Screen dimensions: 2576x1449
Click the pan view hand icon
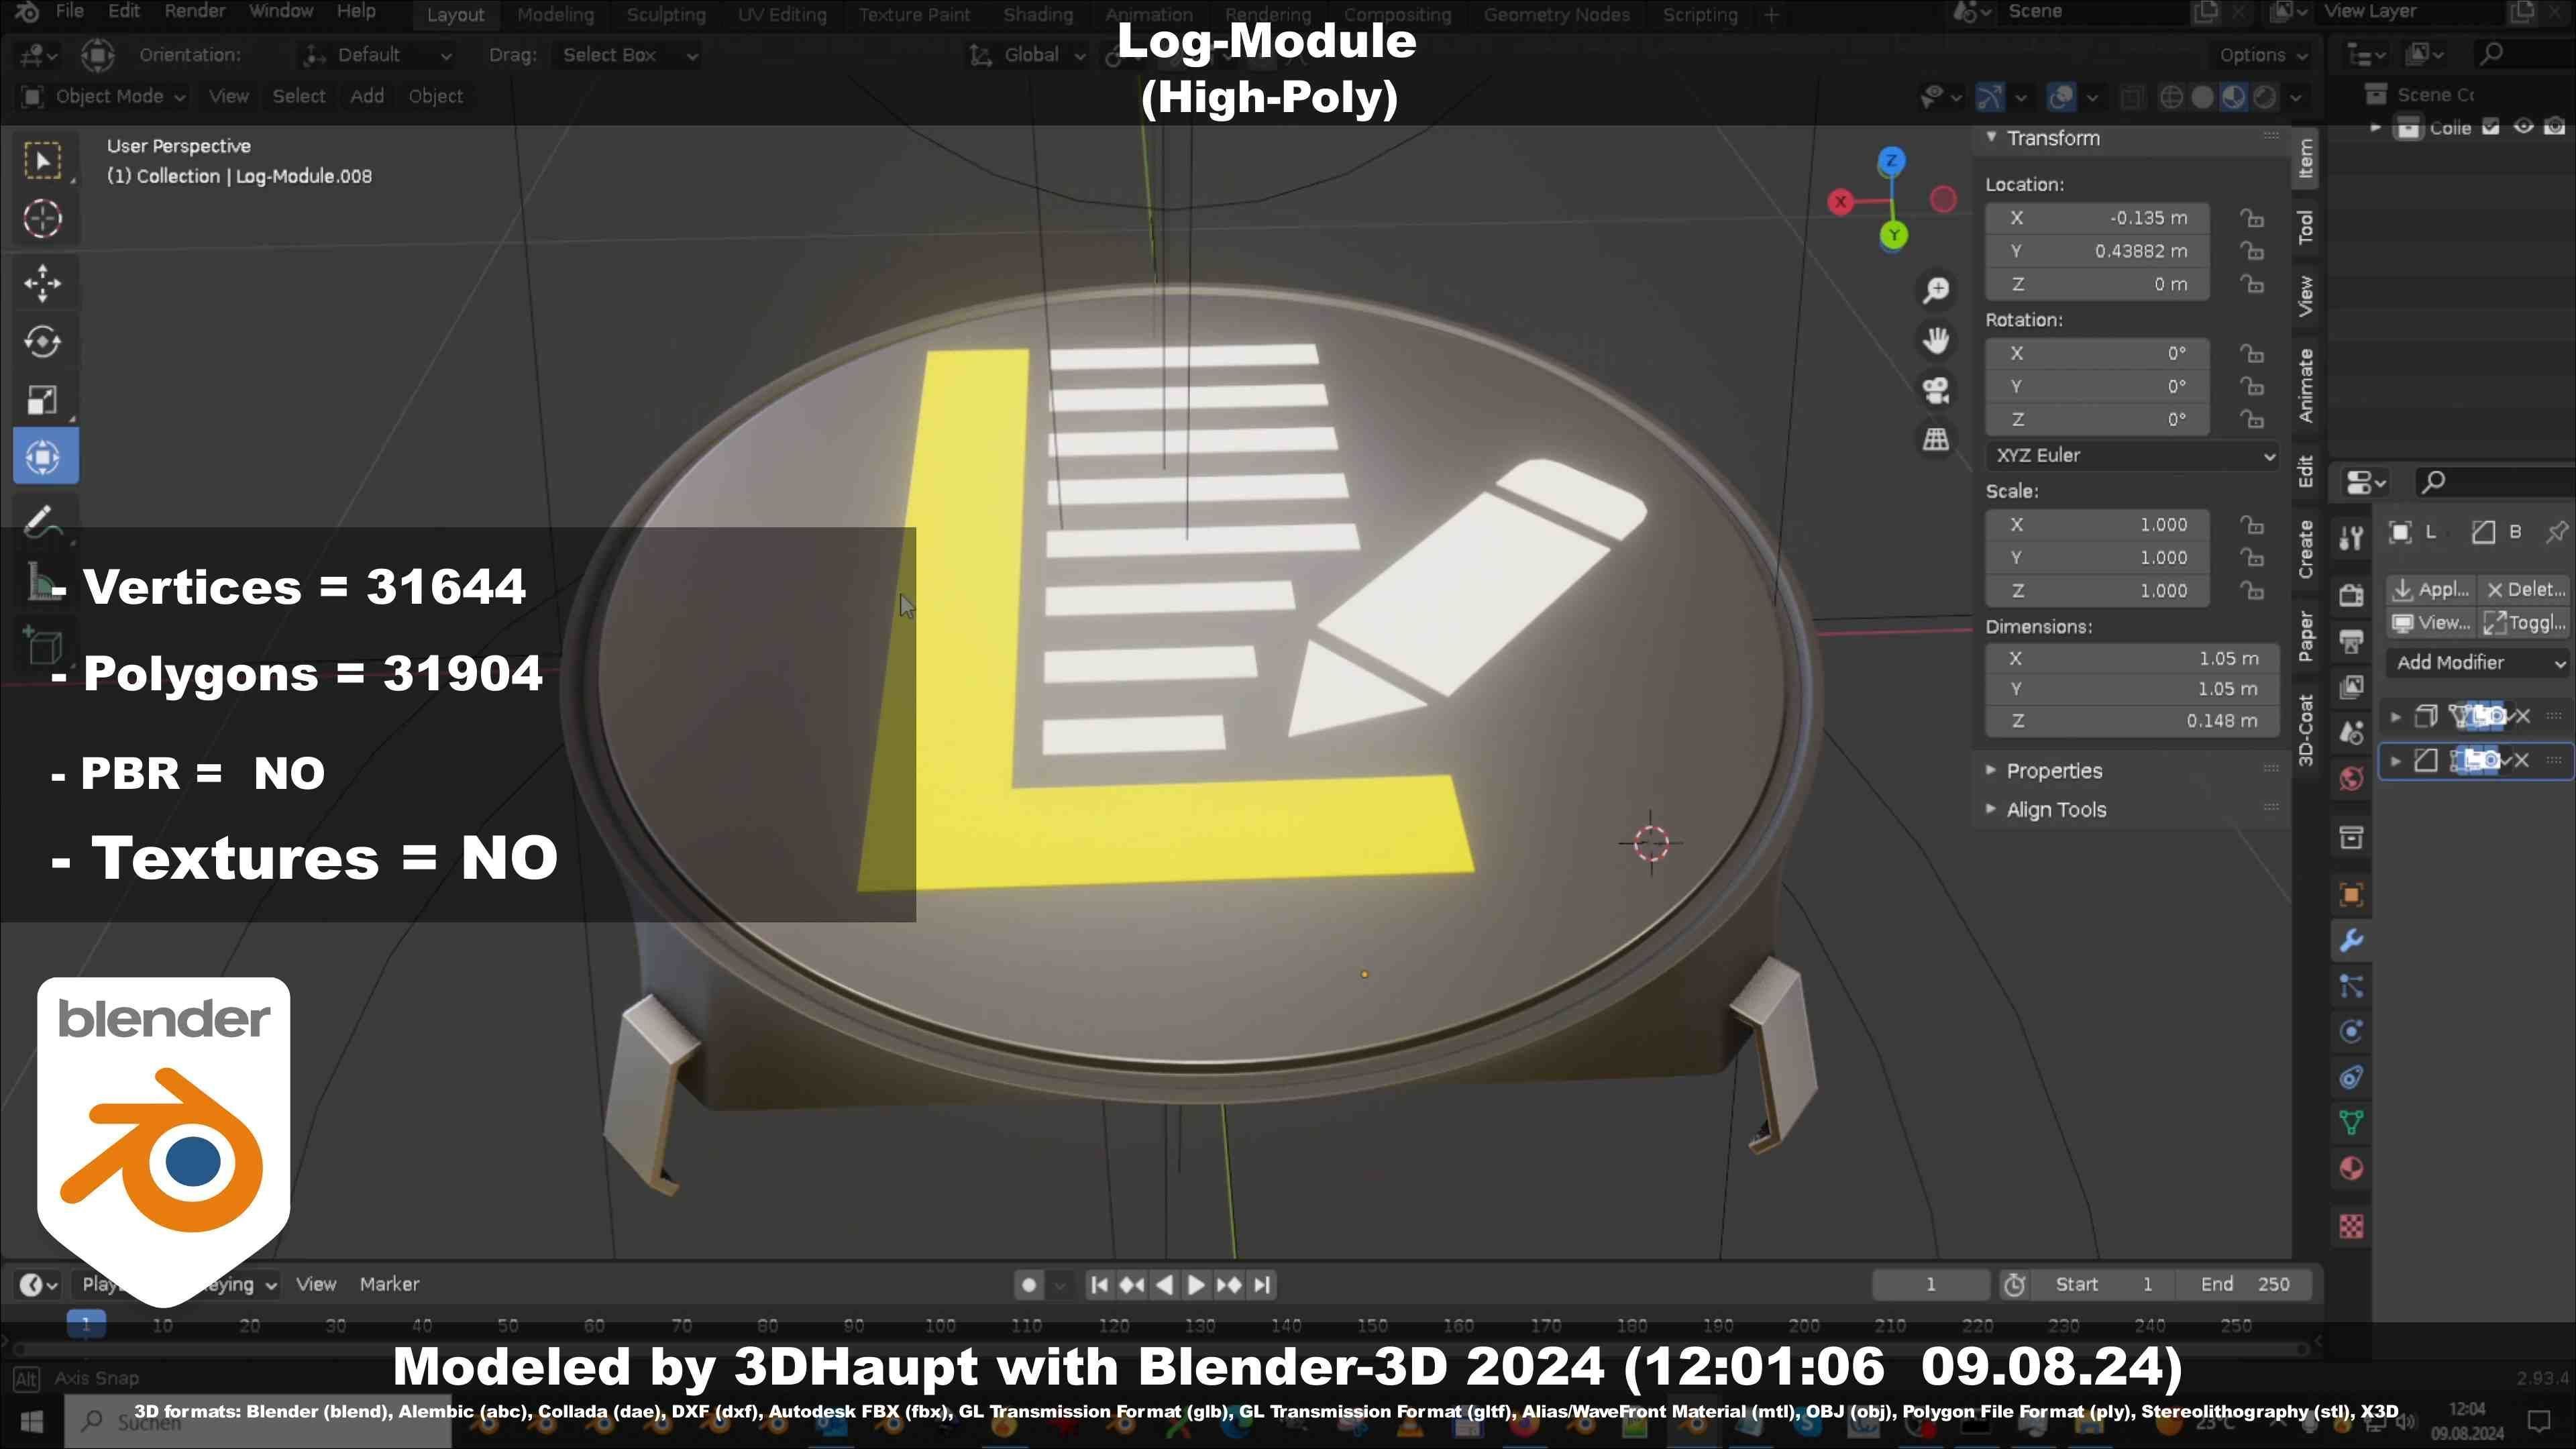pyautogui.click(x=1937, y=340)
